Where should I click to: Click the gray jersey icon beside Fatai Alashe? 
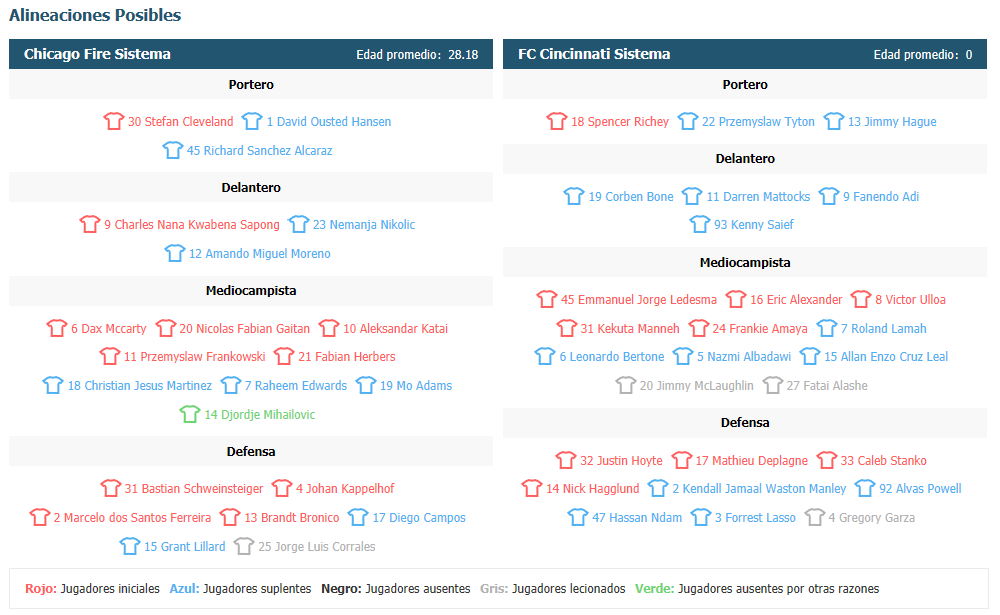pos(772,385)
